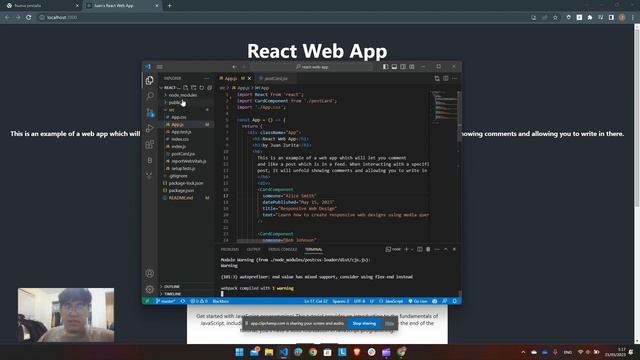Click the master branch in status bar
640x360 pixels.
pyautogui.click(x=165, y=301)
